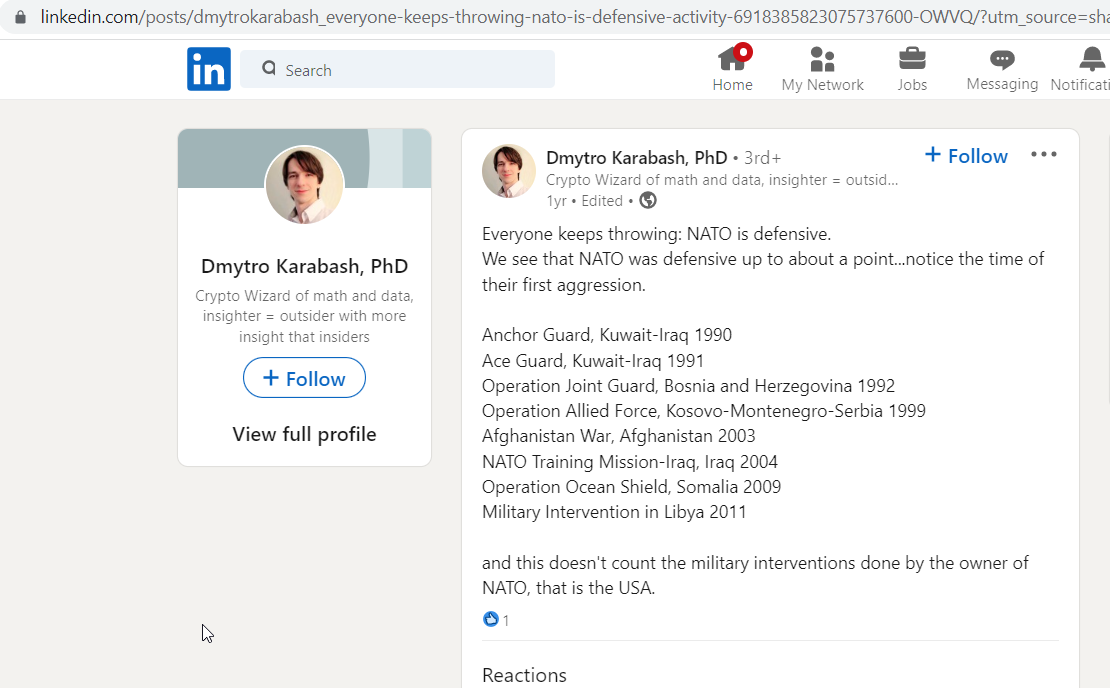Click the site lock icon in address bar
Viewport: 1110px width, 688px height.
tap(21, 17)
